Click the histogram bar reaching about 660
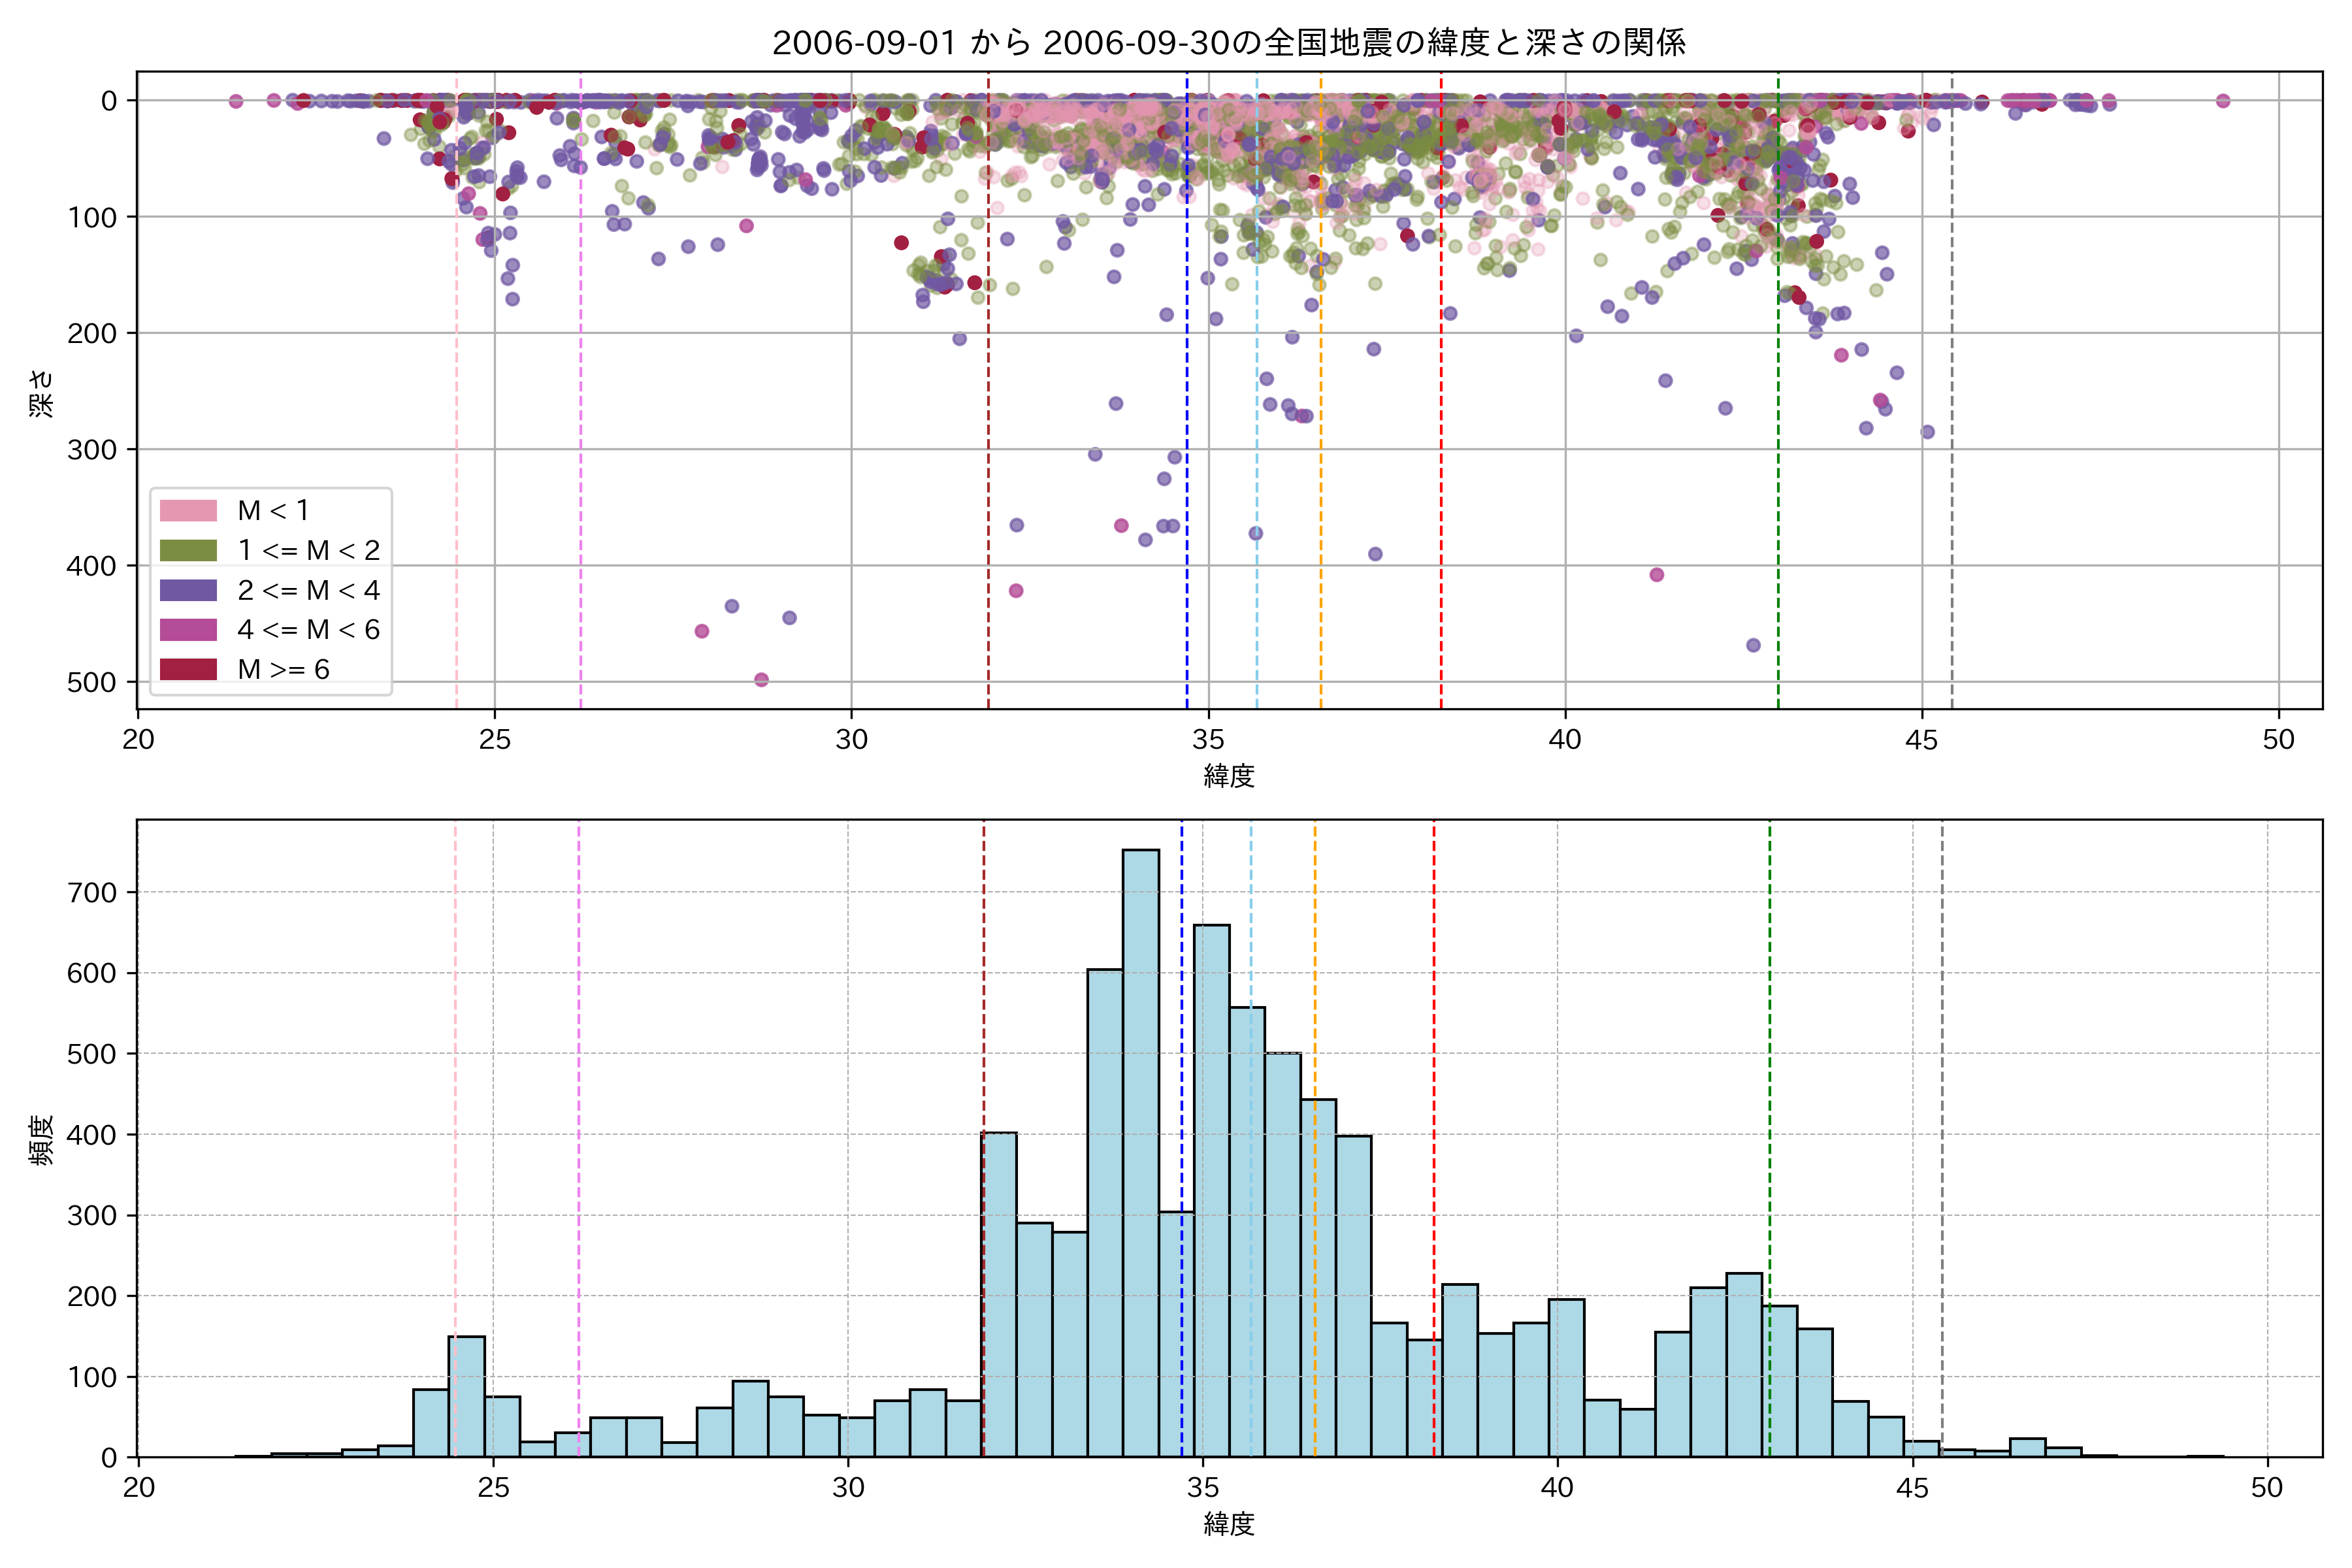Viewport: 2352px width, 1568px height. pos(1212,1190)
